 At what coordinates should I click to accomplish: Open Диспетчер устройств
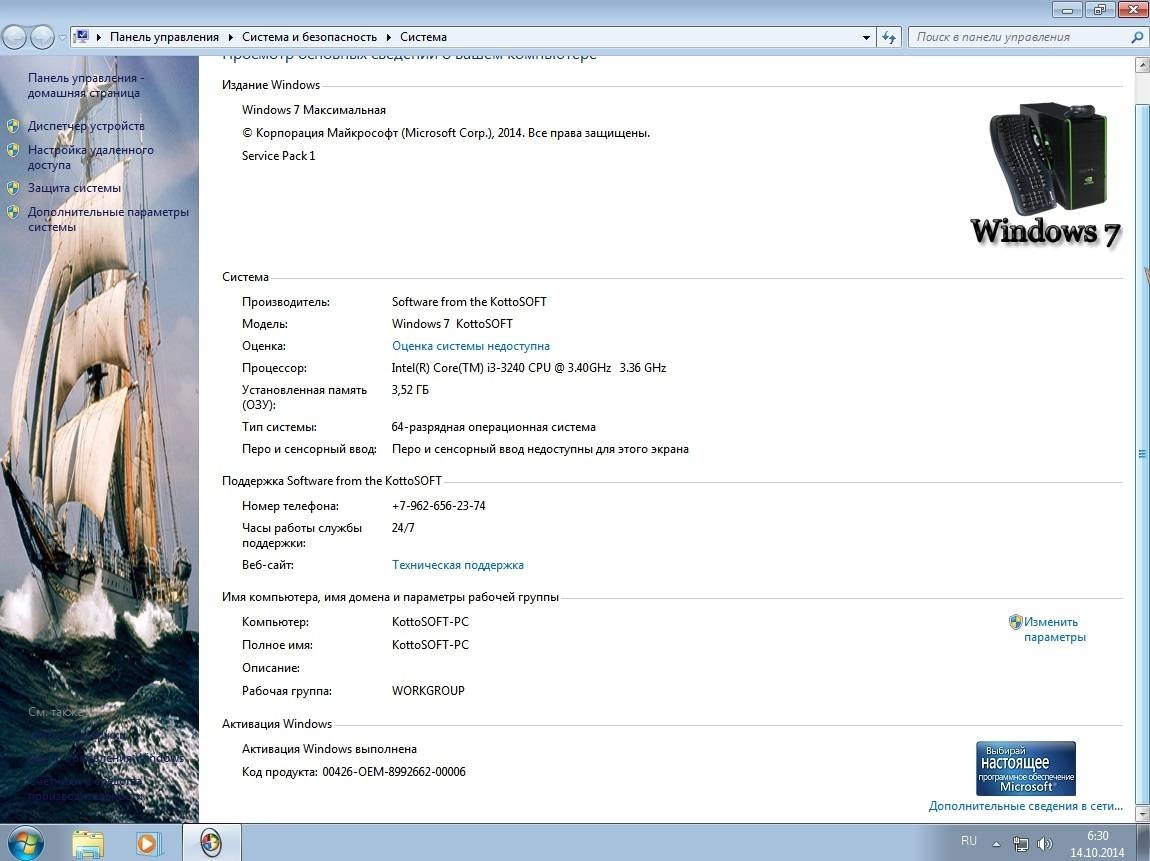click(86, 125)
